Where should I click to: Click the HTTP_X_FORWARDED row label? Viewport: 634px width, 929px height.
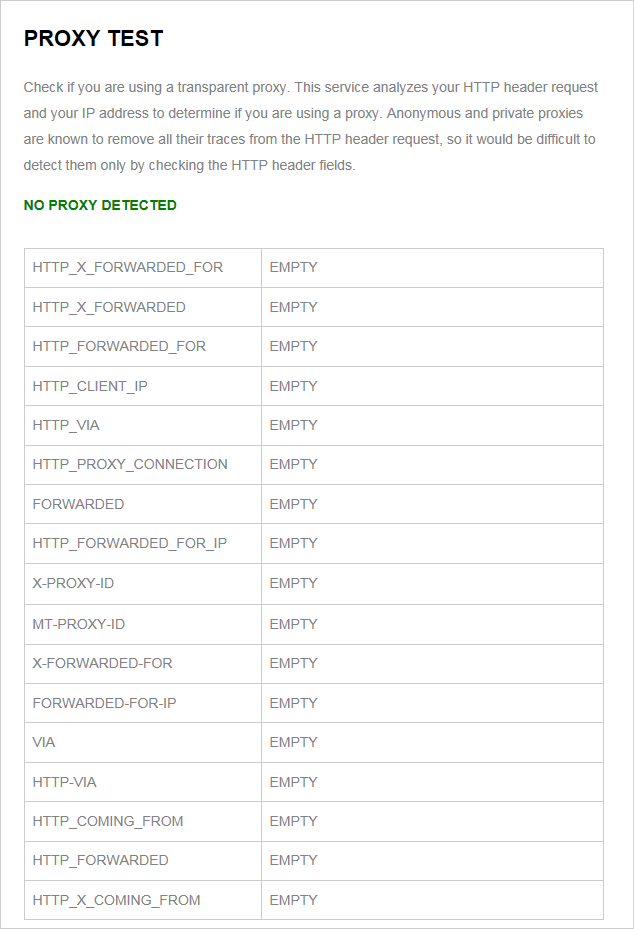109,307
